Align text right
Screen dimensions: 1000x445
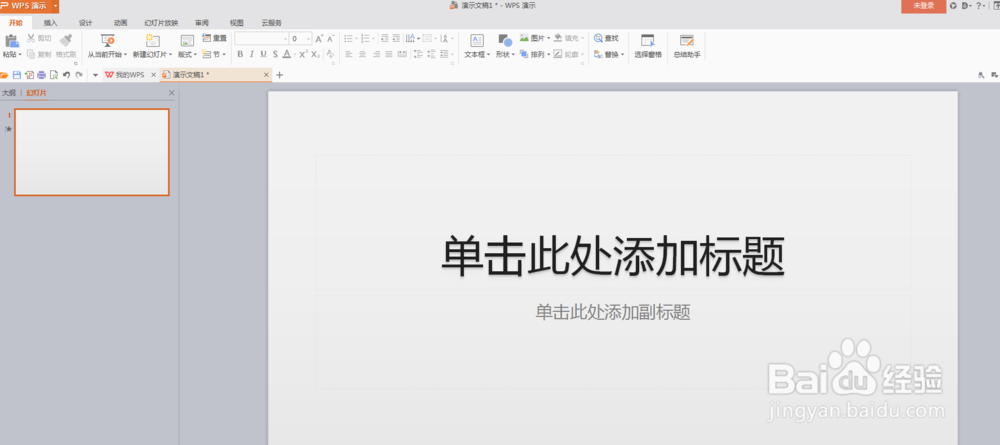(376, 55)
